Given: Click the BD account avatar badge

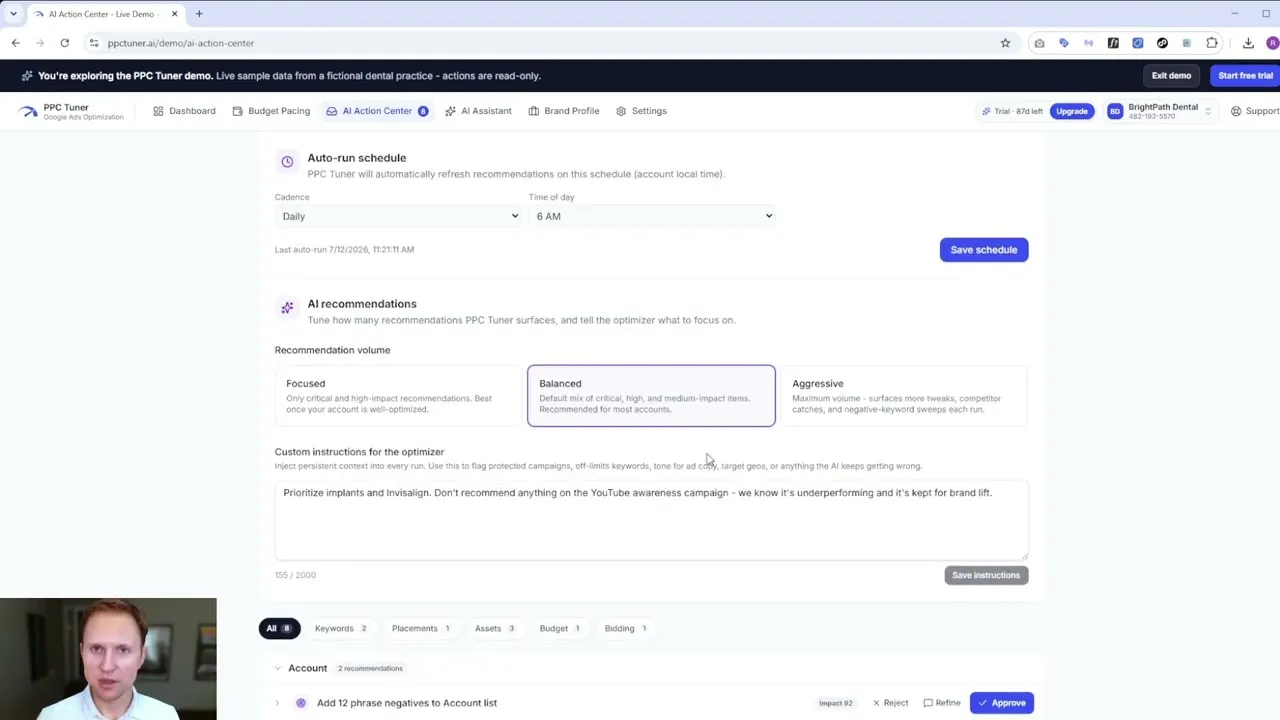Looking at the screenshot, I should click(1115, 111).
